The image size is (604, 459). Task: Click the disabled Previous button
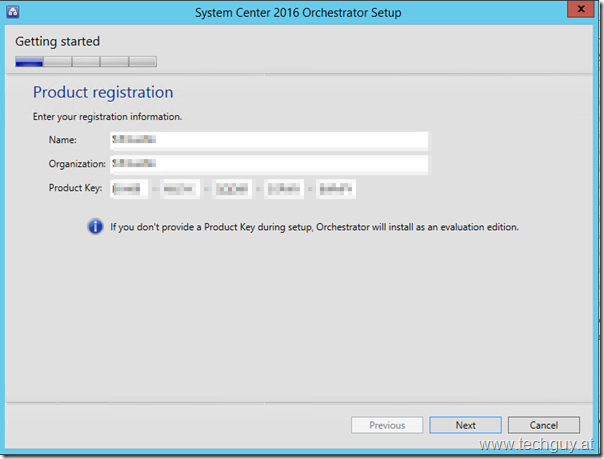pos(387,425)
